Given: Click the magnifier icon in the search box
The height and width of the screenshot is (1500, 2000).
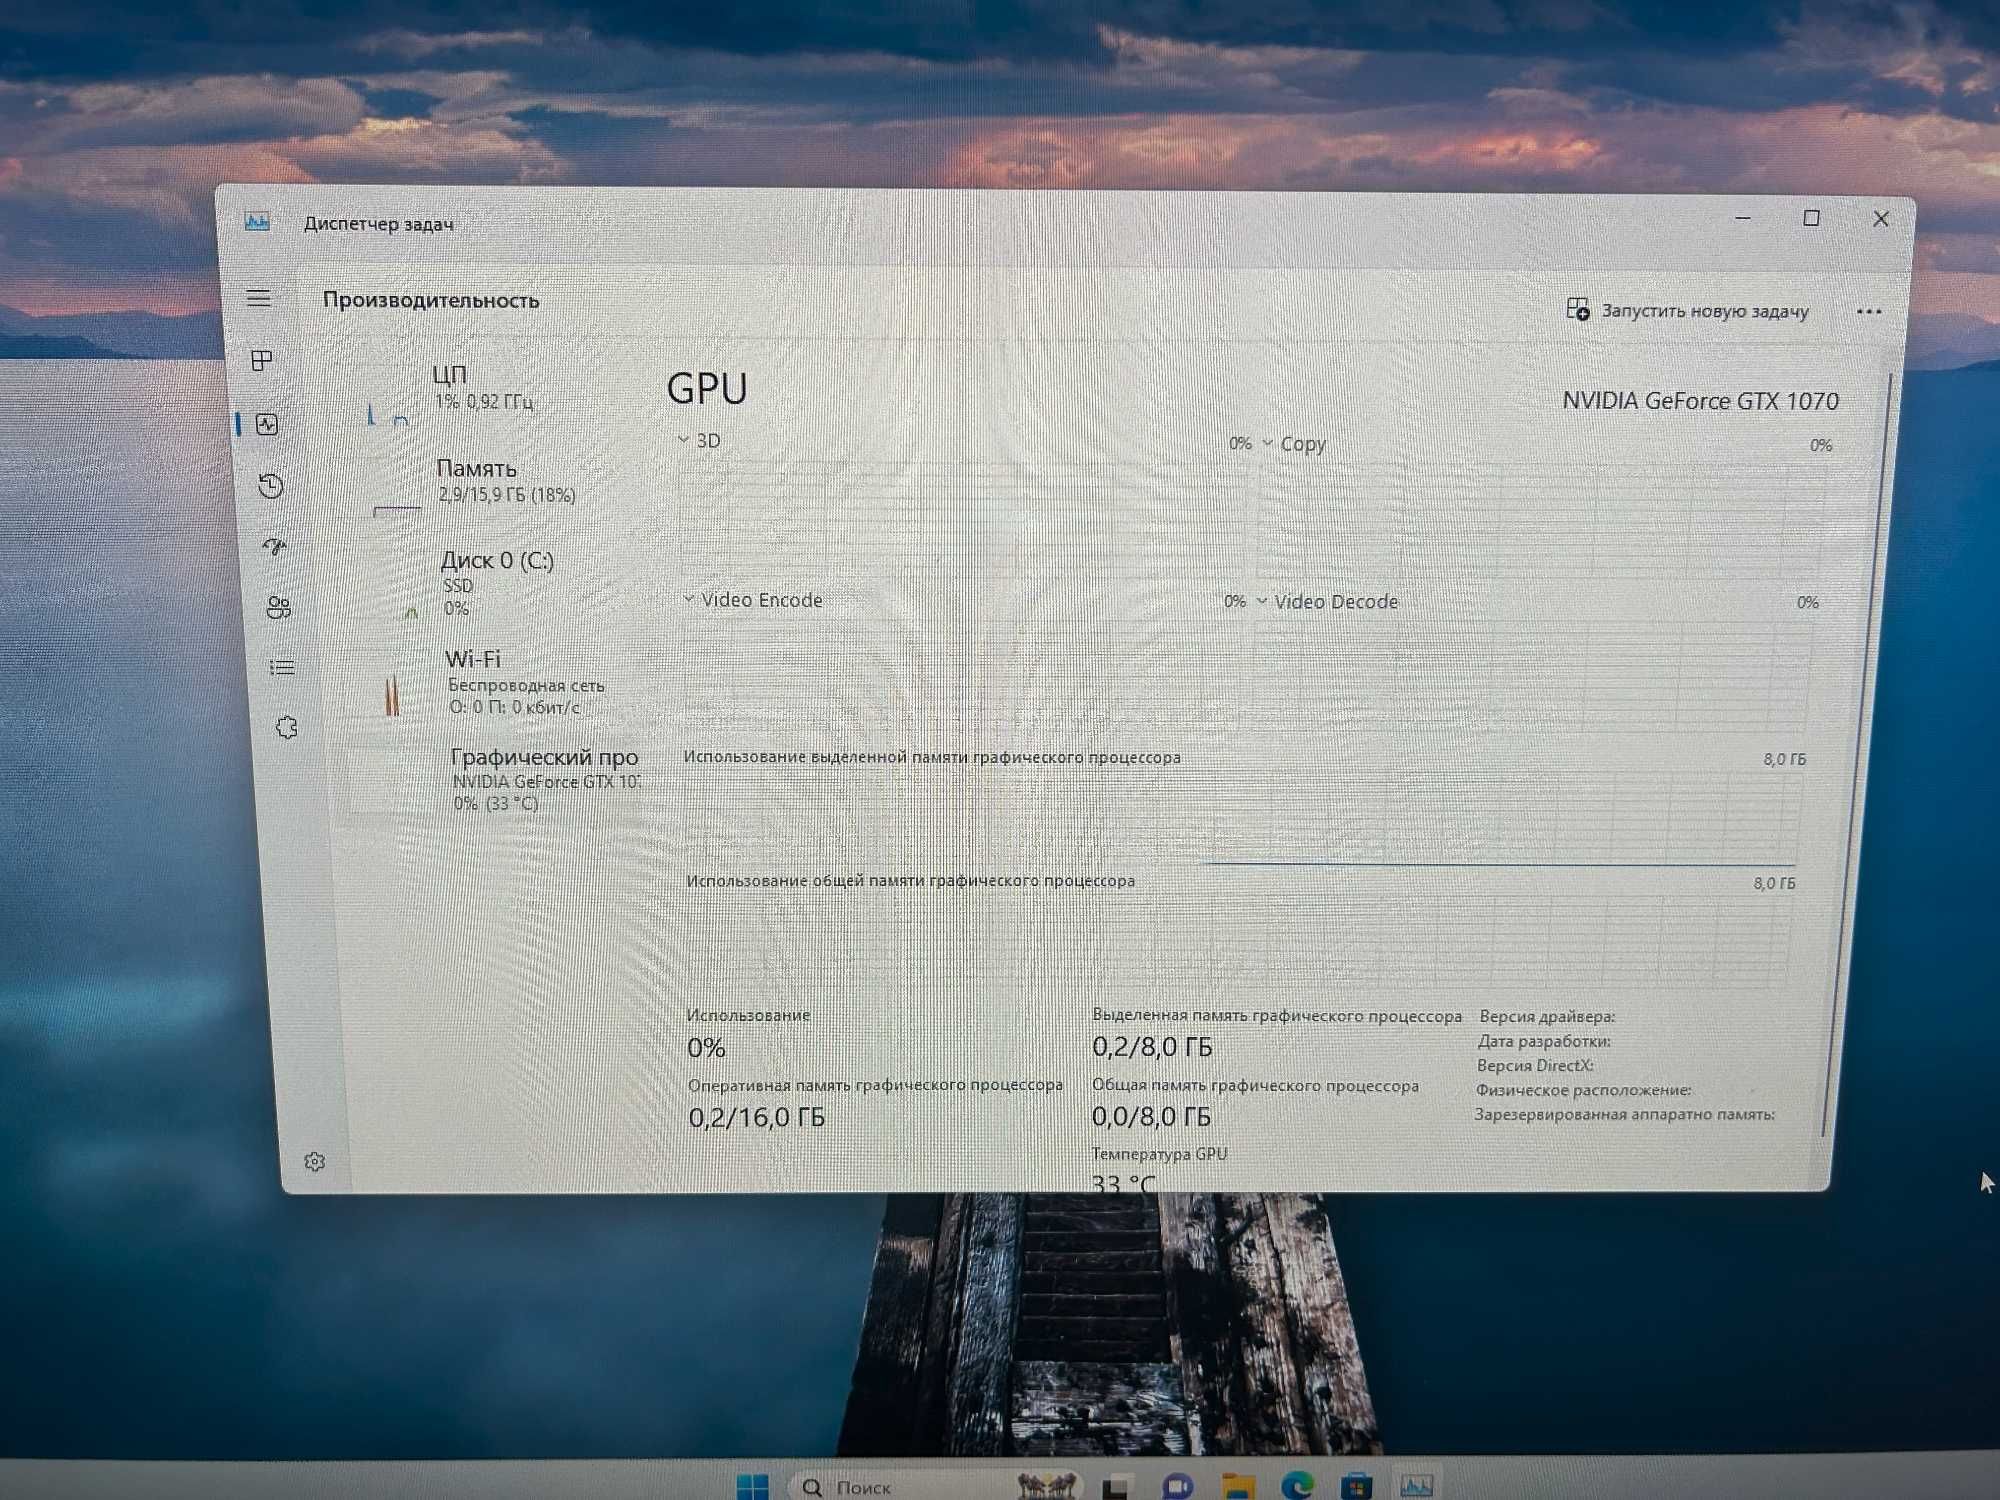Looking at the screenshot, I should point(812,1488).
